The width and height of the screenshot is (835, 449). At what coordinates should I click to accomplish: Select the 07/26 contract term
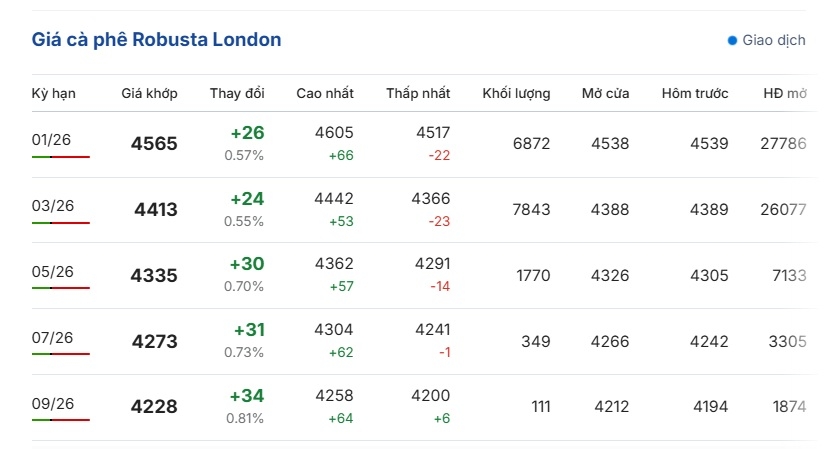pyautogui.click(x=53, y=338)
